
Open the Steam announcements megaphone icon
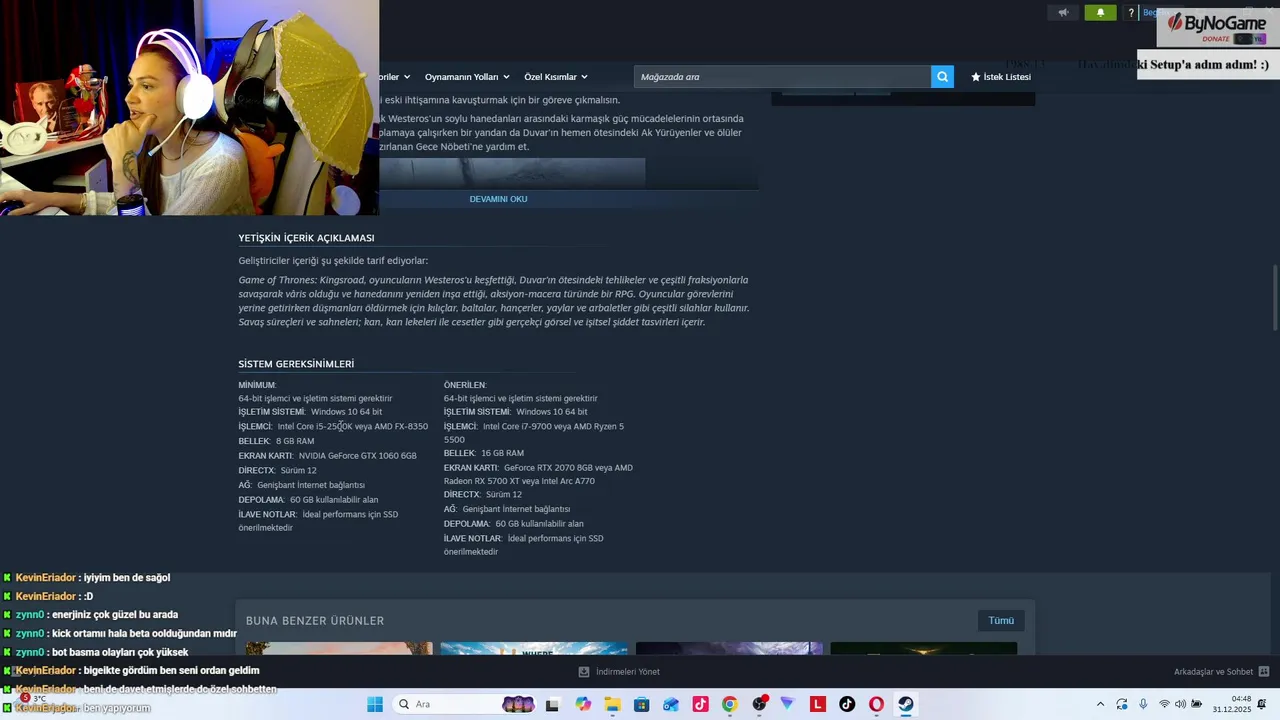[1063, 12]
